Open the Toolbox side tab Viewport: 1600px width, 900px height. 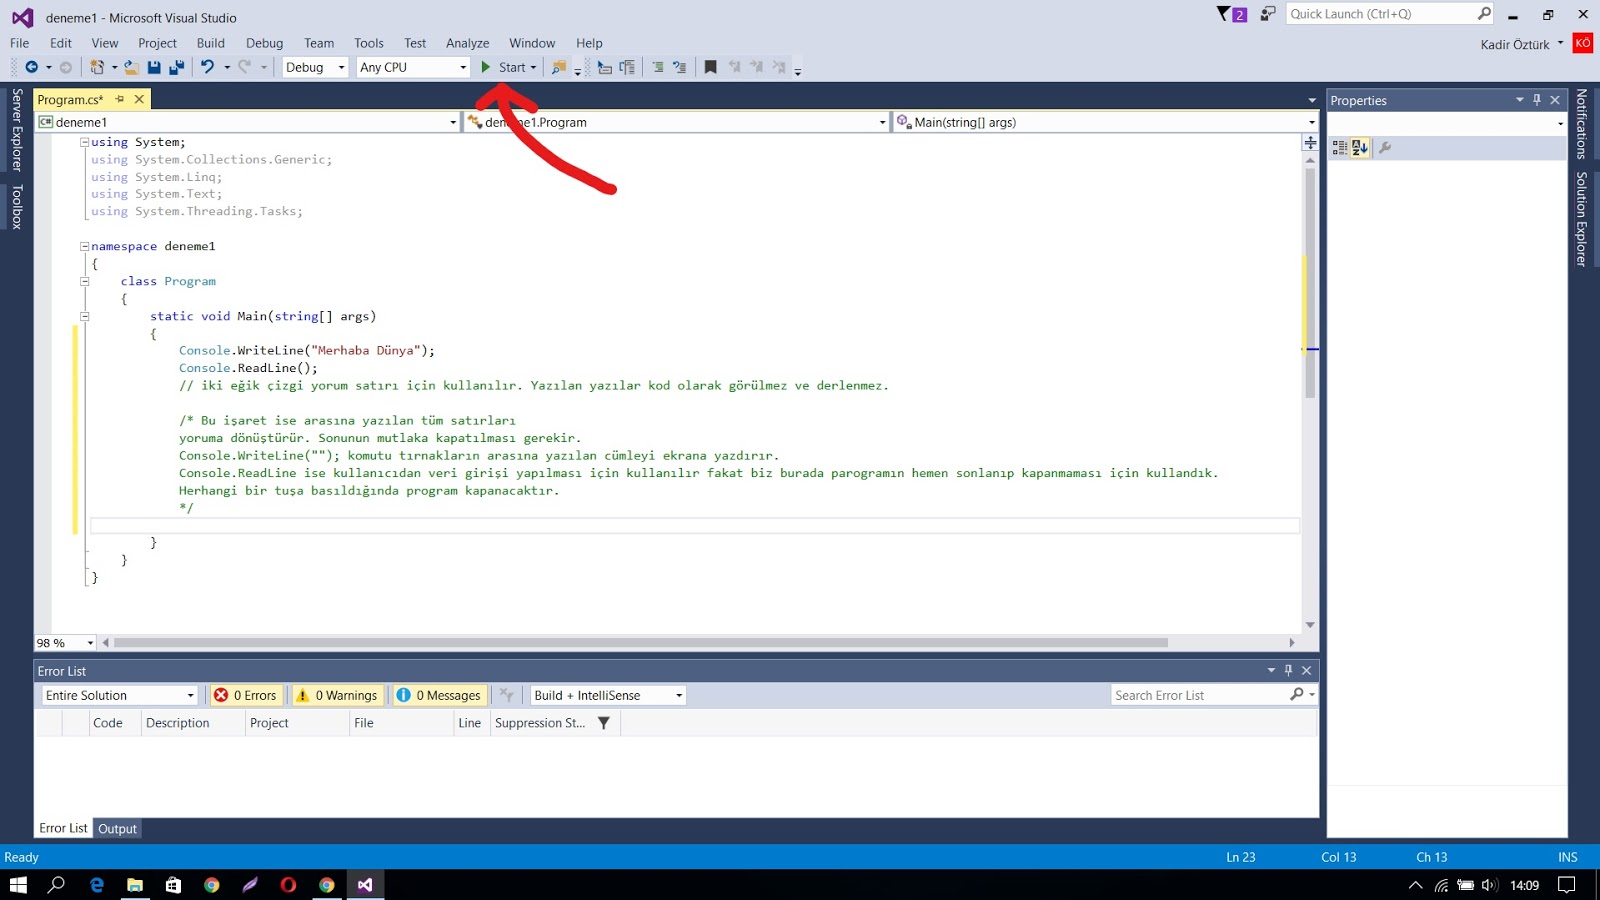[x=17, y=207]
